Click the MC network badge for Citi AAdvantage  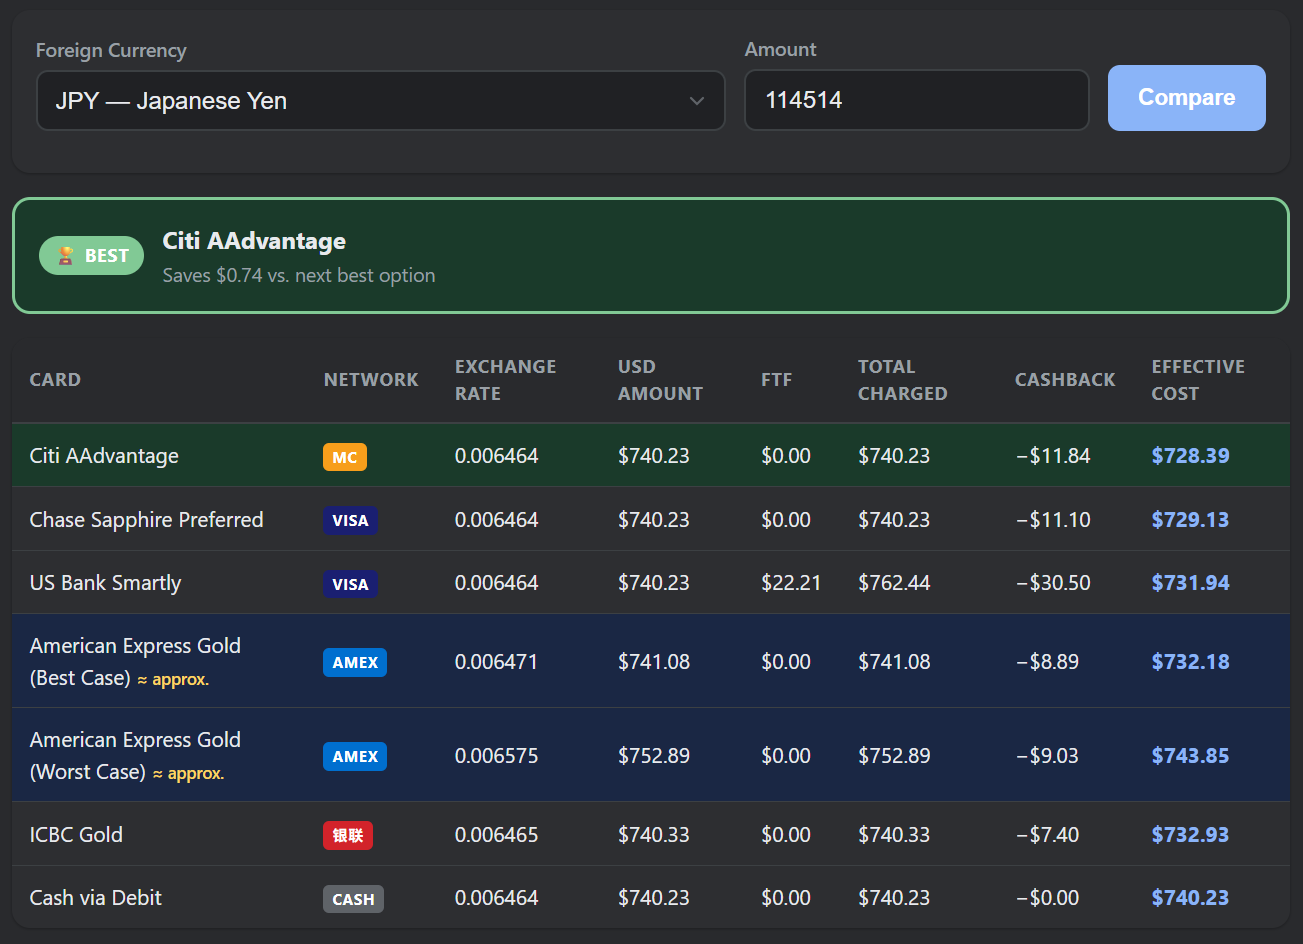click(x=345, y=457)
